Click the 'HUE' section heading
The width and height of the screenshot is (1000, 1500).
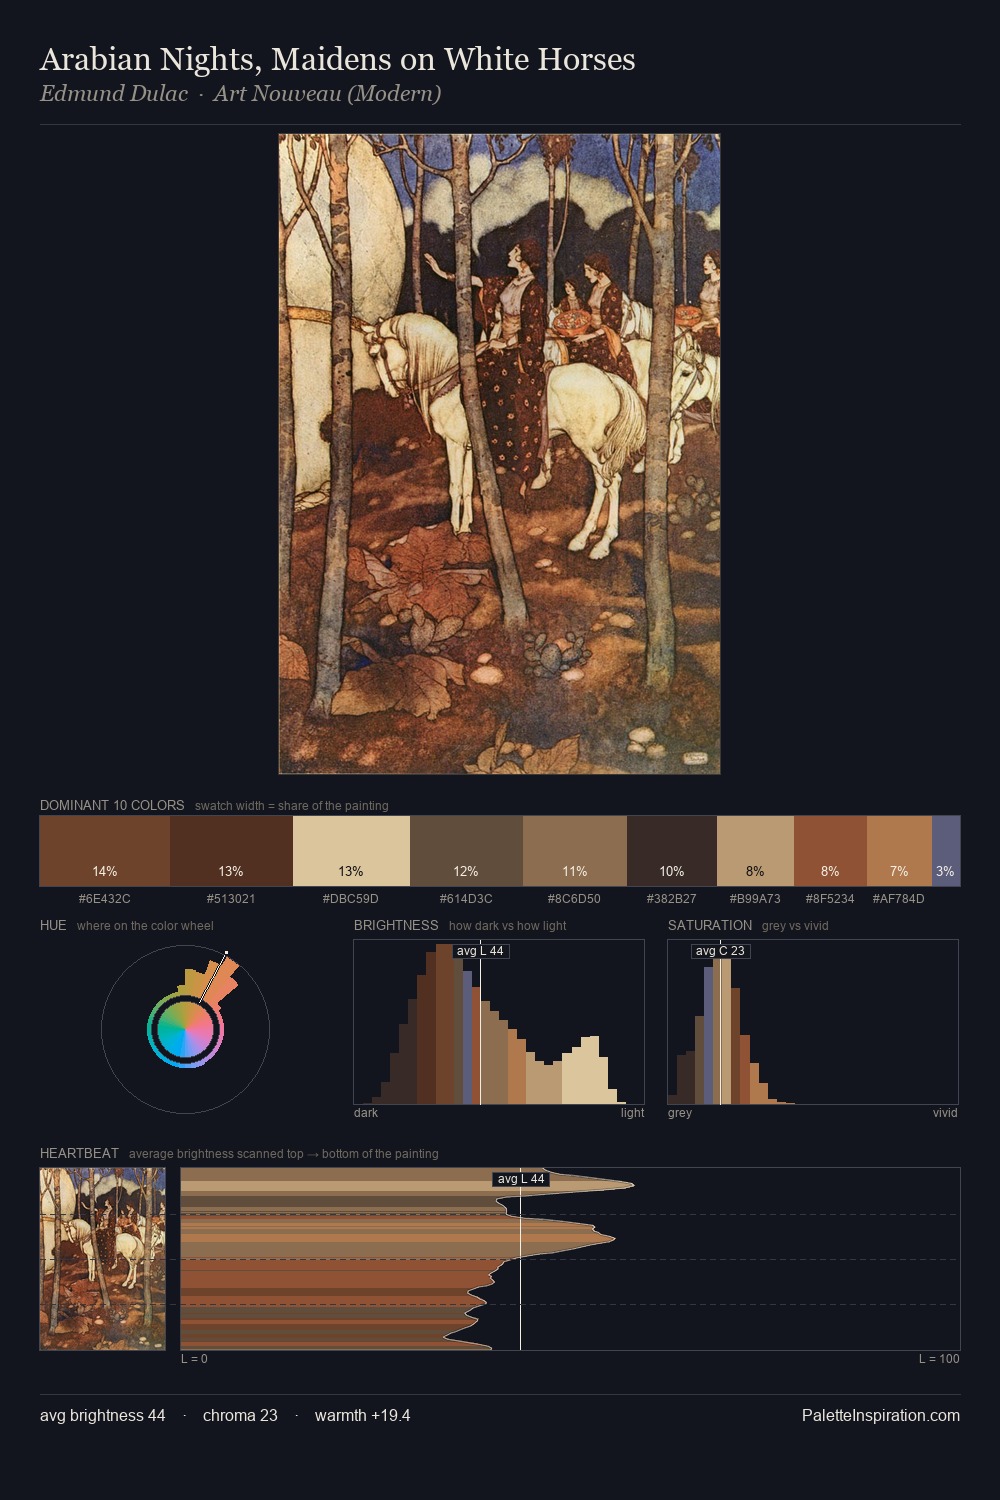pyautogui.click(x=53, y=925)
